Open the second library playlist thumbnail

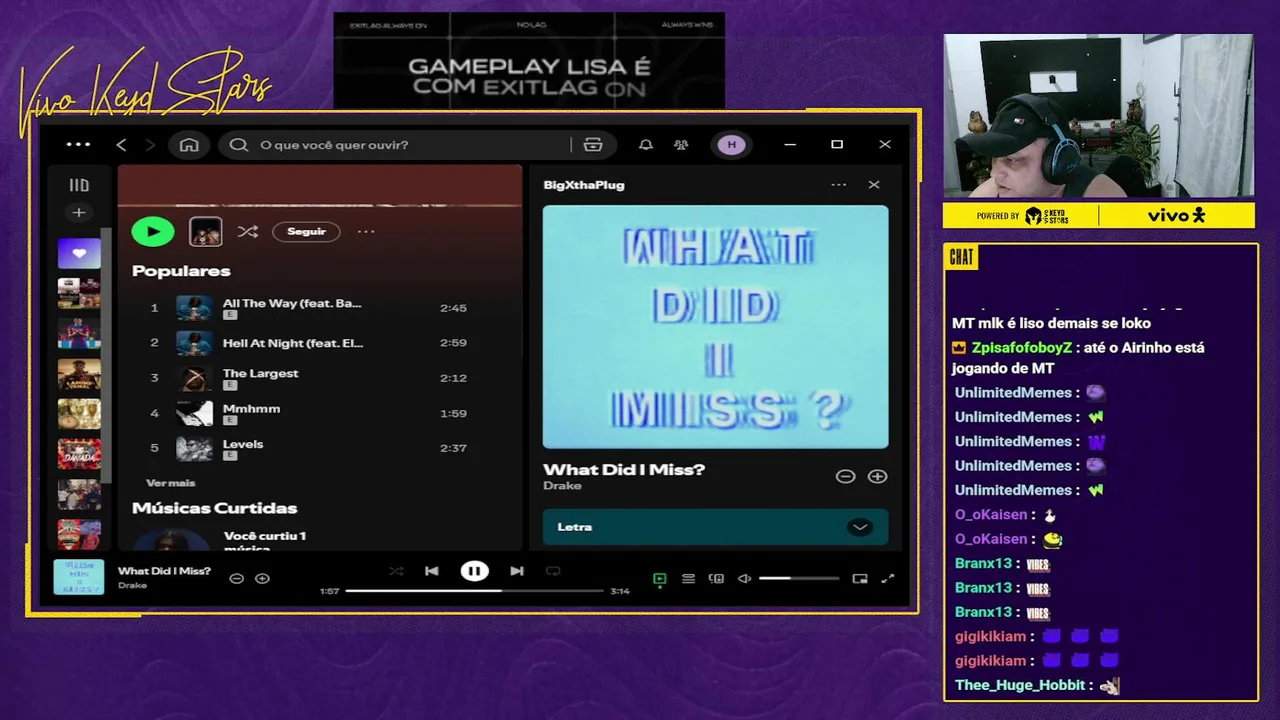[x=79, y=293]
